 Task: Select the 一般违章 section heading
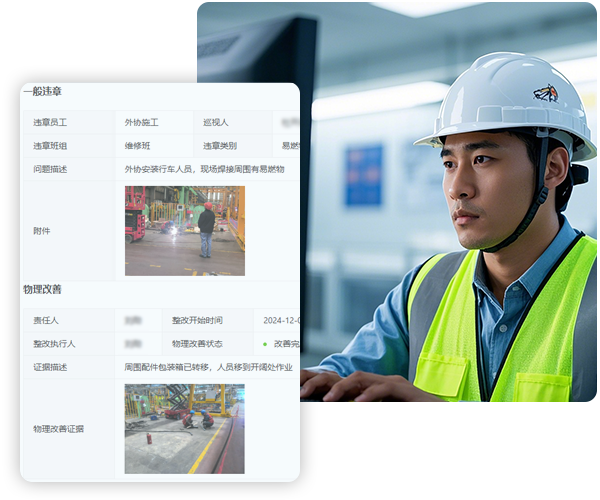[42, 92]
